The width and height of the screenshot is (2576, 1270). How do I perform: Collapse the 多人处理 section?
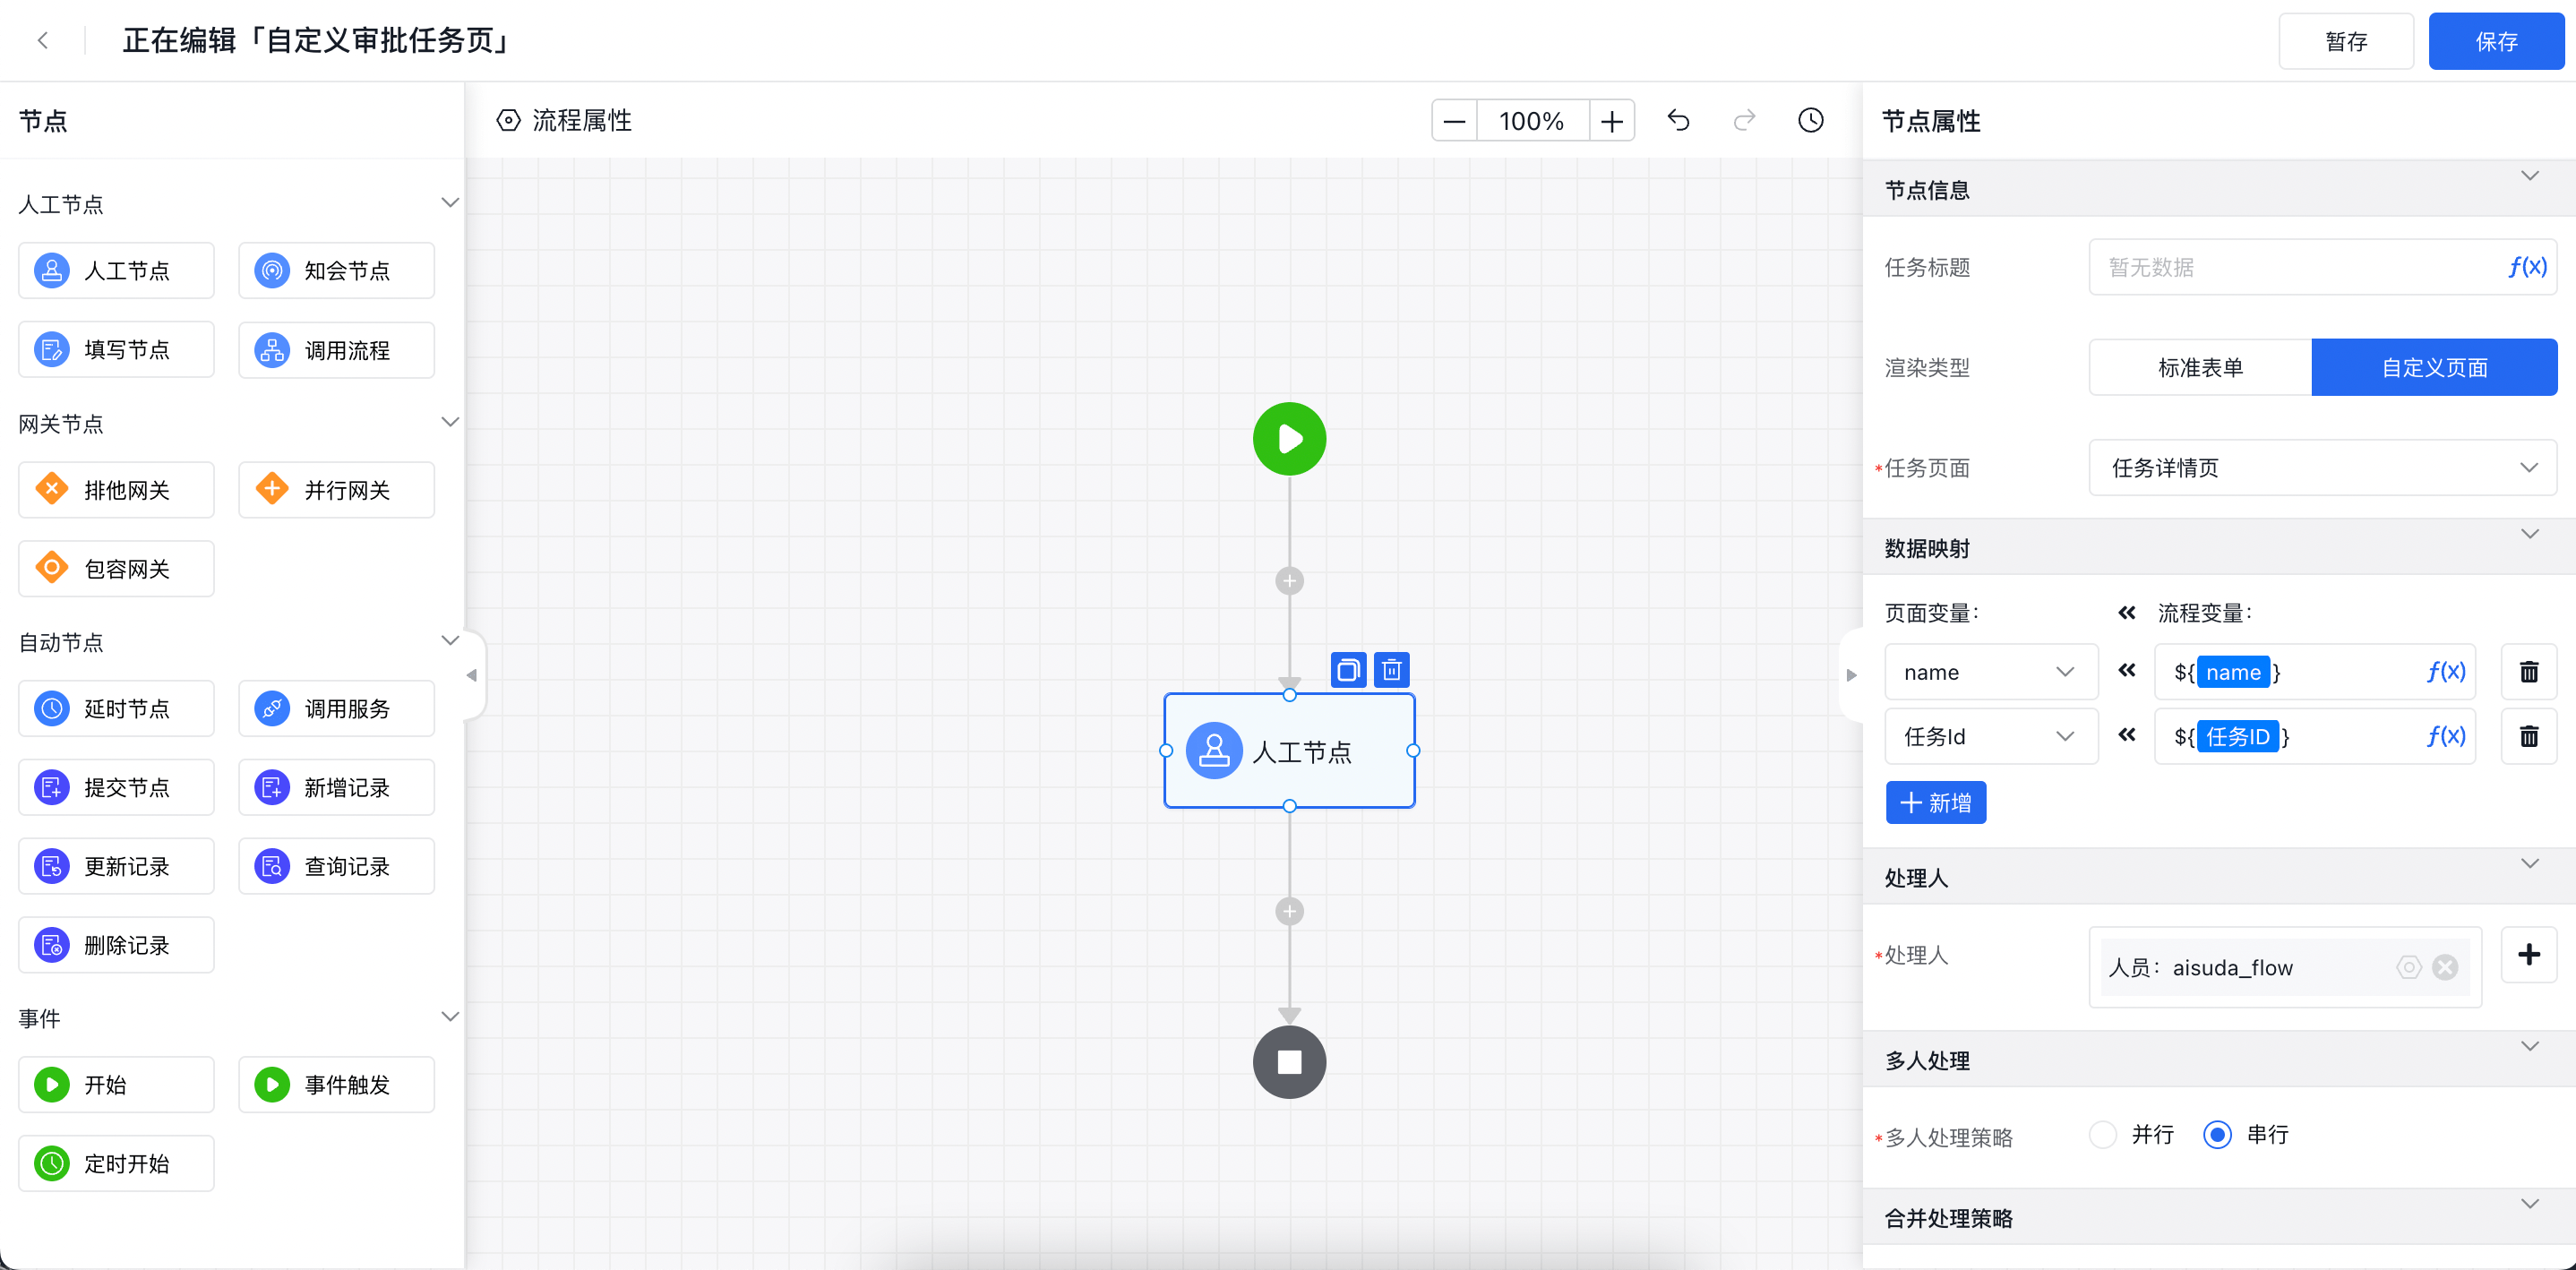coord(2529,1047)
